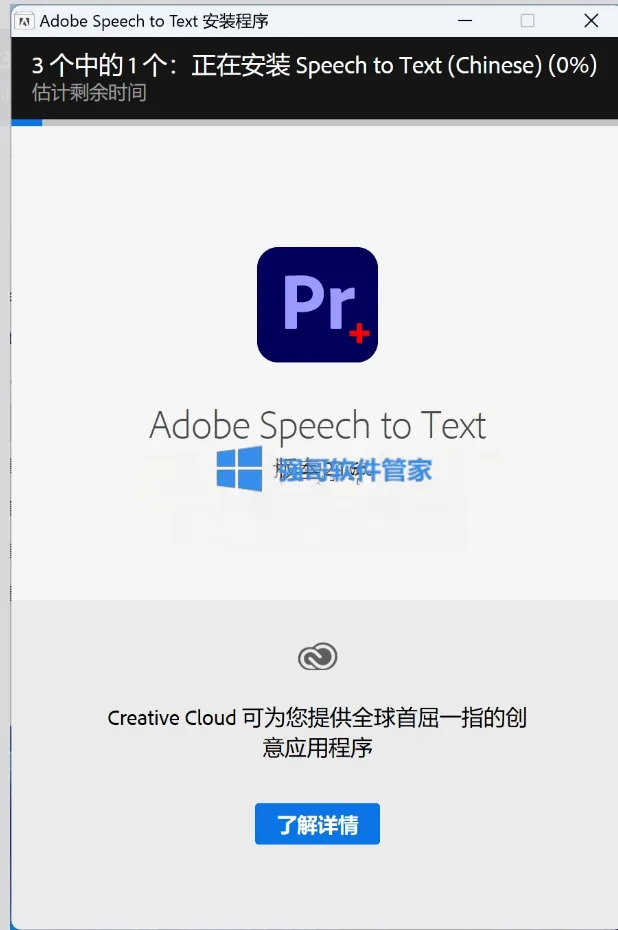
Task: Close the Adobe Speech to Text installer
Action: point(591,21)
